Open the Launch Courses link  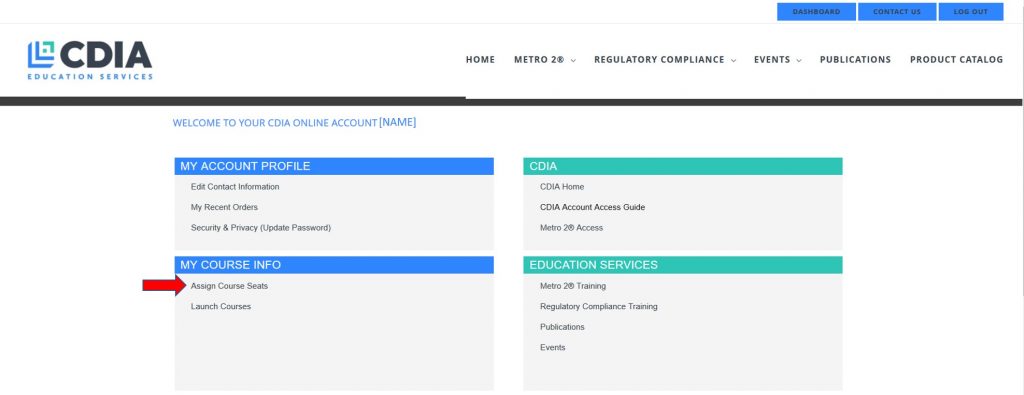click(221, 306)
